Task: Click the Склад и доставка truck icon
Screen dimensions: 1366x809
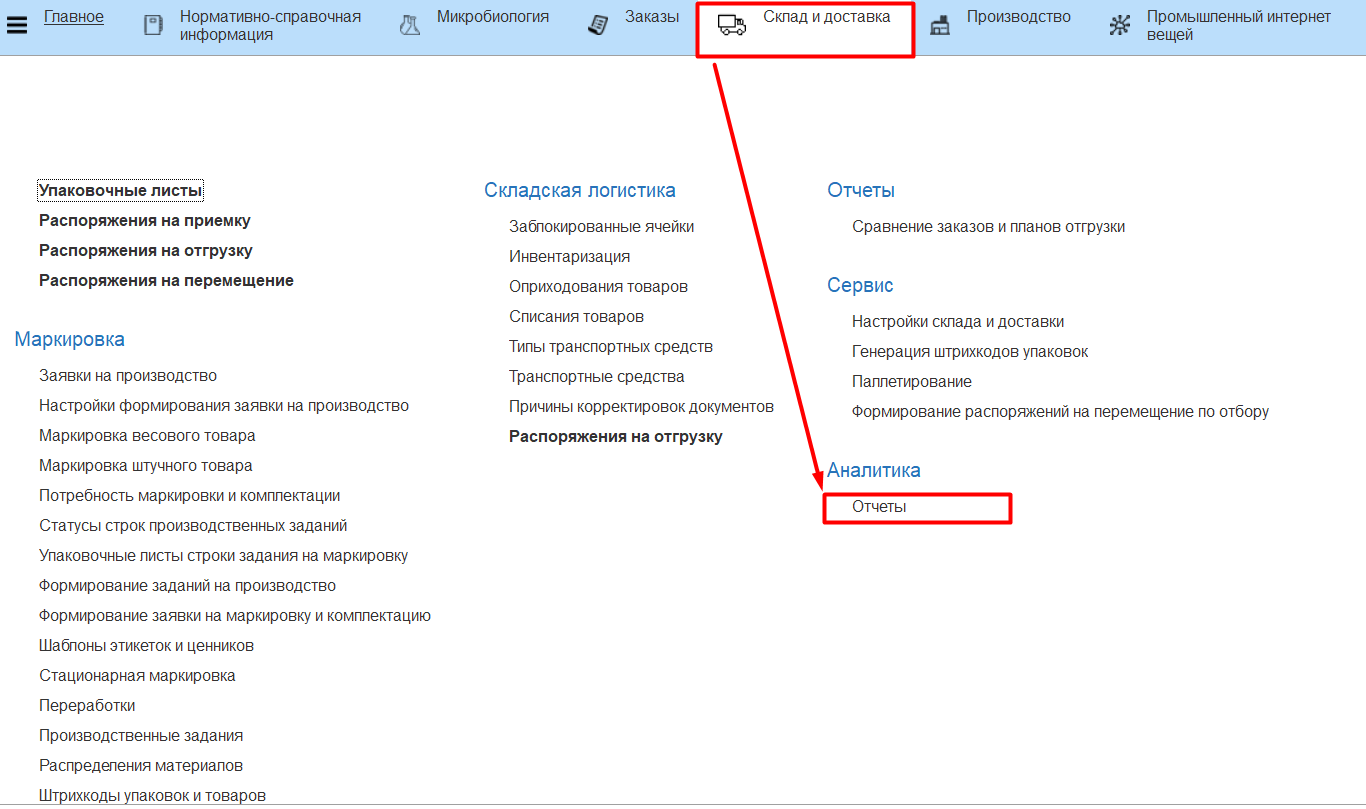Action: click(x=732, y=26)
